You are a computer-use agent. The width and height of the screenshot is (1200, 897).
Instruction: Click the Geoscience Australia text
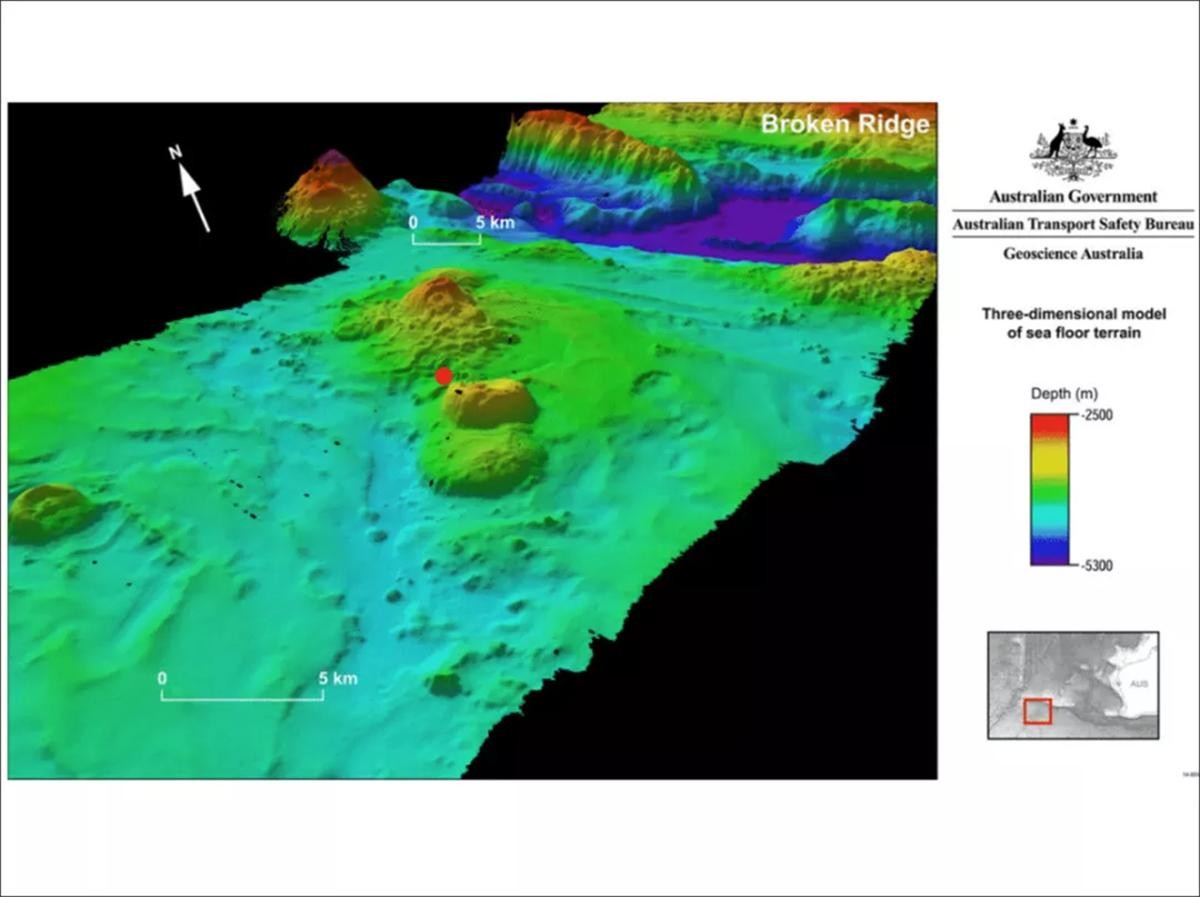click(x=1073, y=254)
